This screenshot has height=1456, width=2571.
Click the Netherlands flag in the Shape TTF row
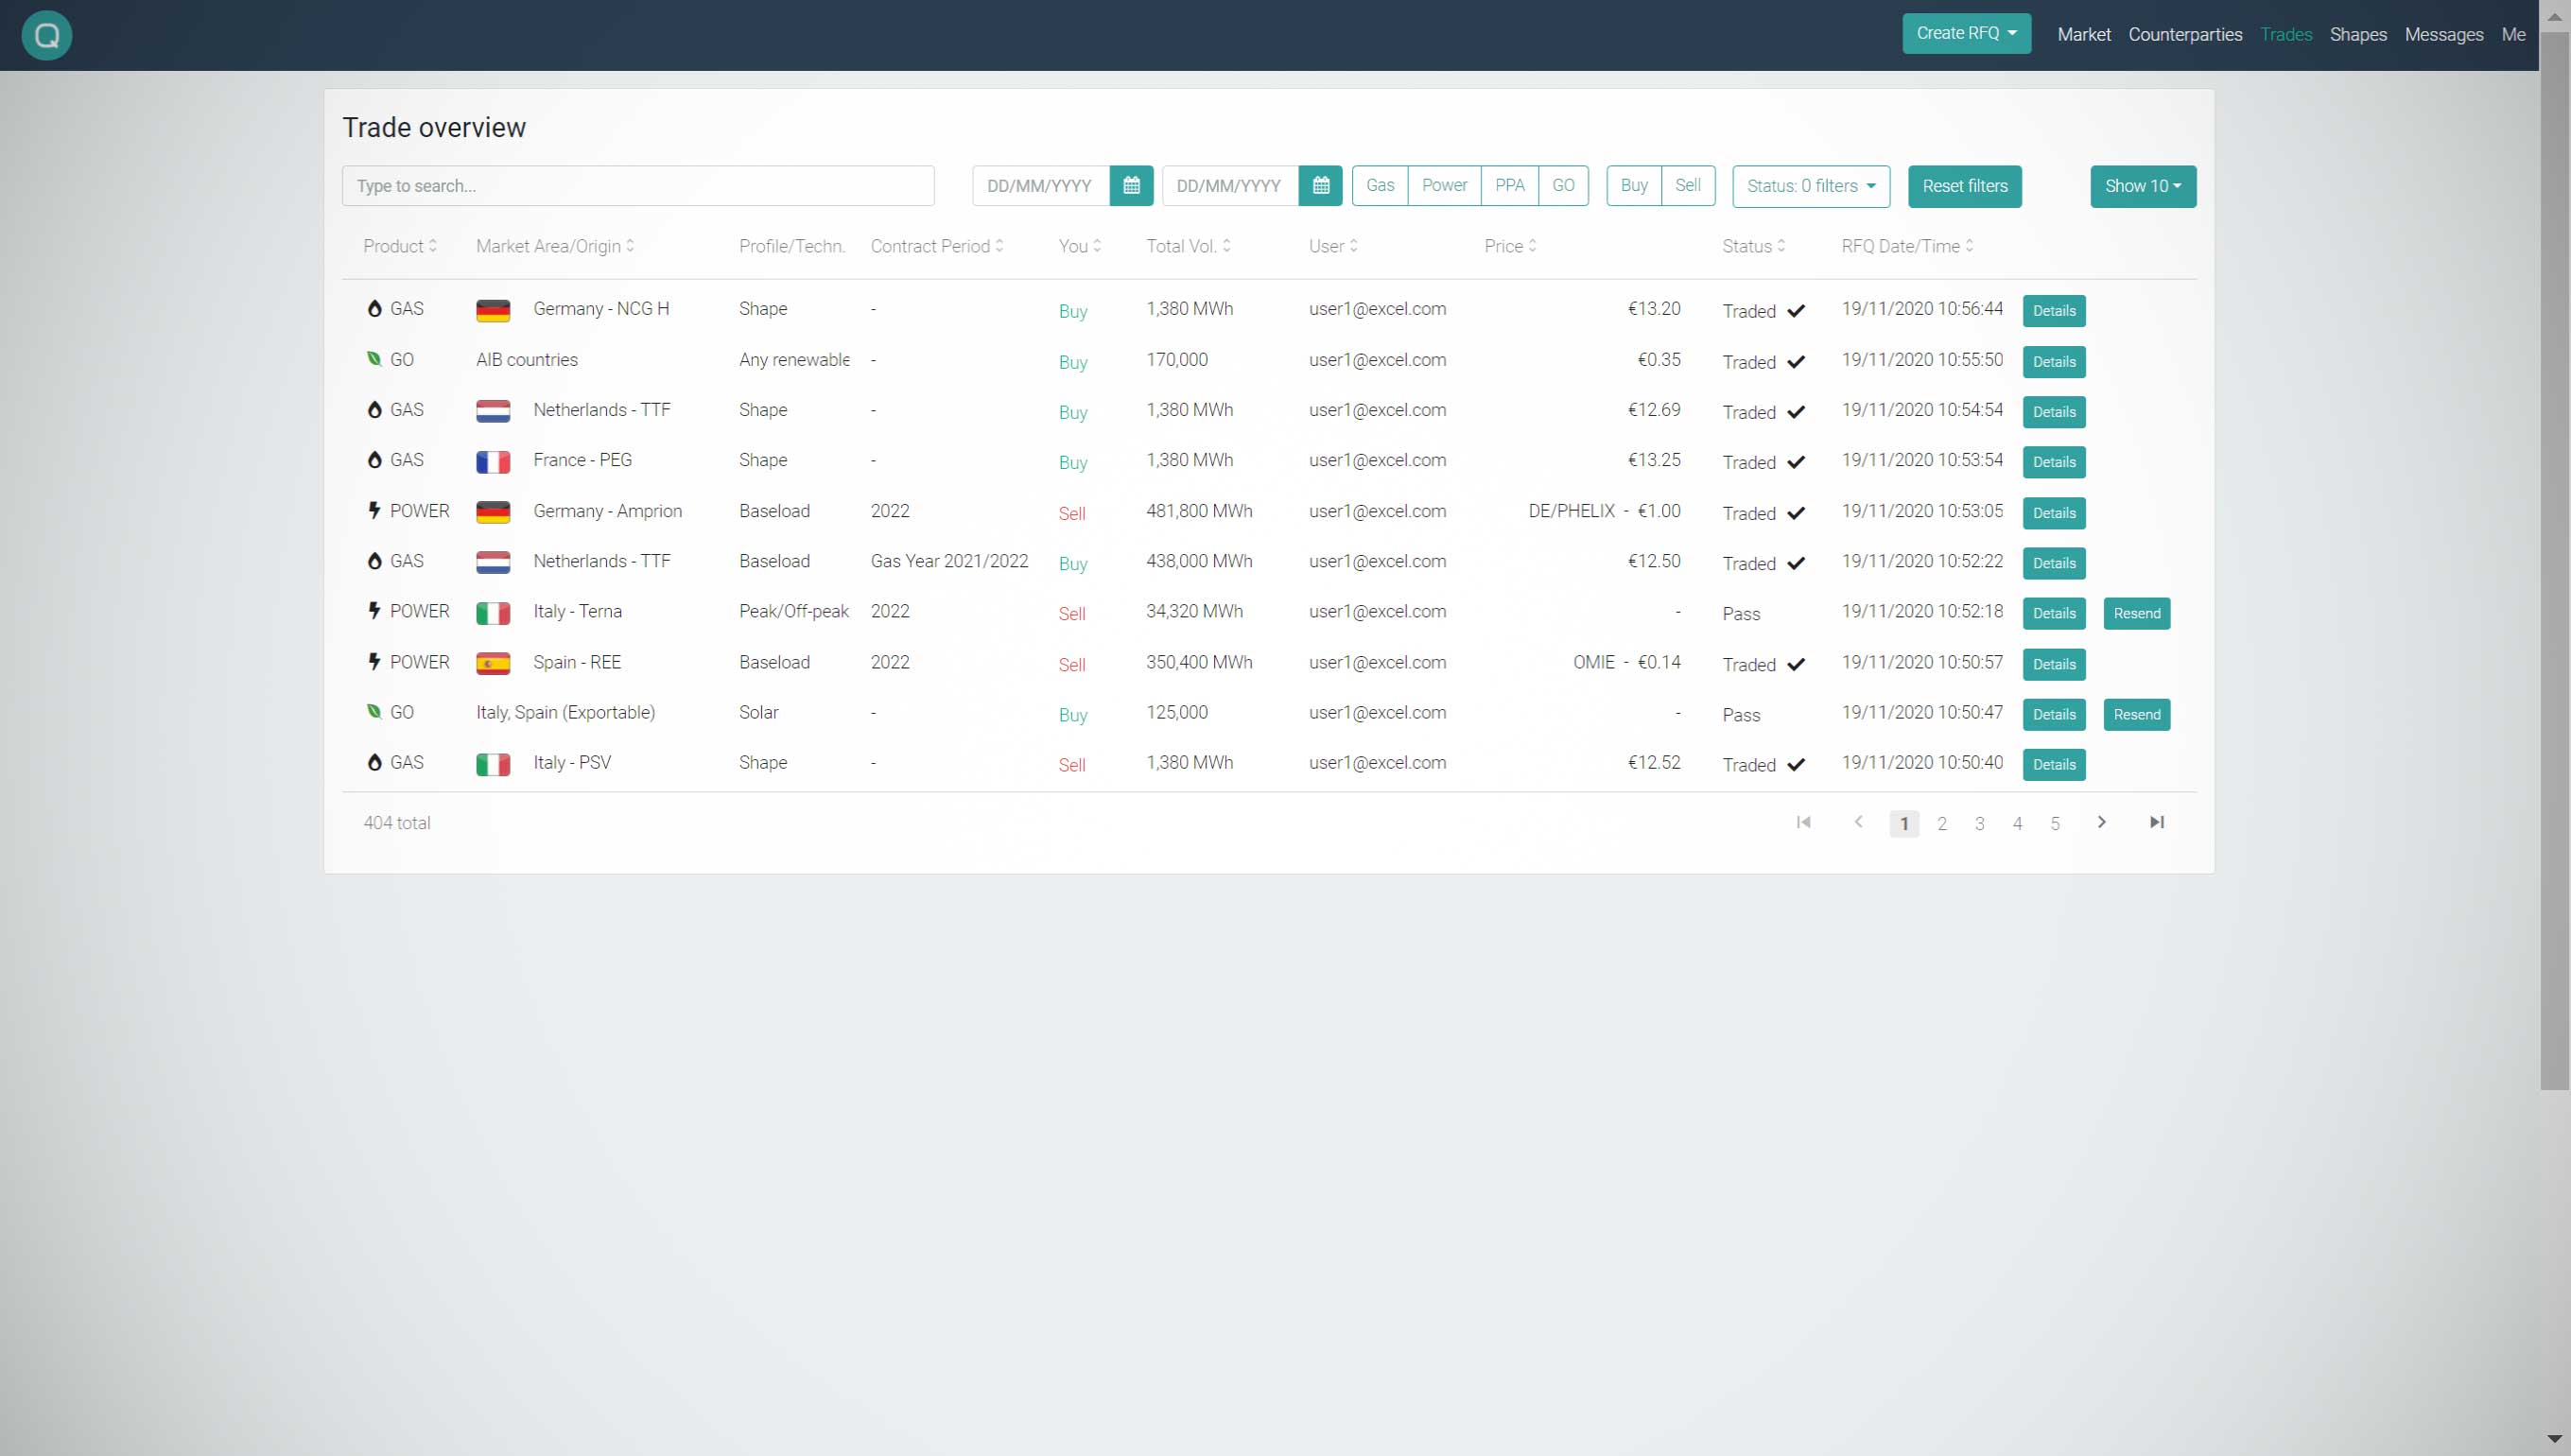tap(493, 411)
